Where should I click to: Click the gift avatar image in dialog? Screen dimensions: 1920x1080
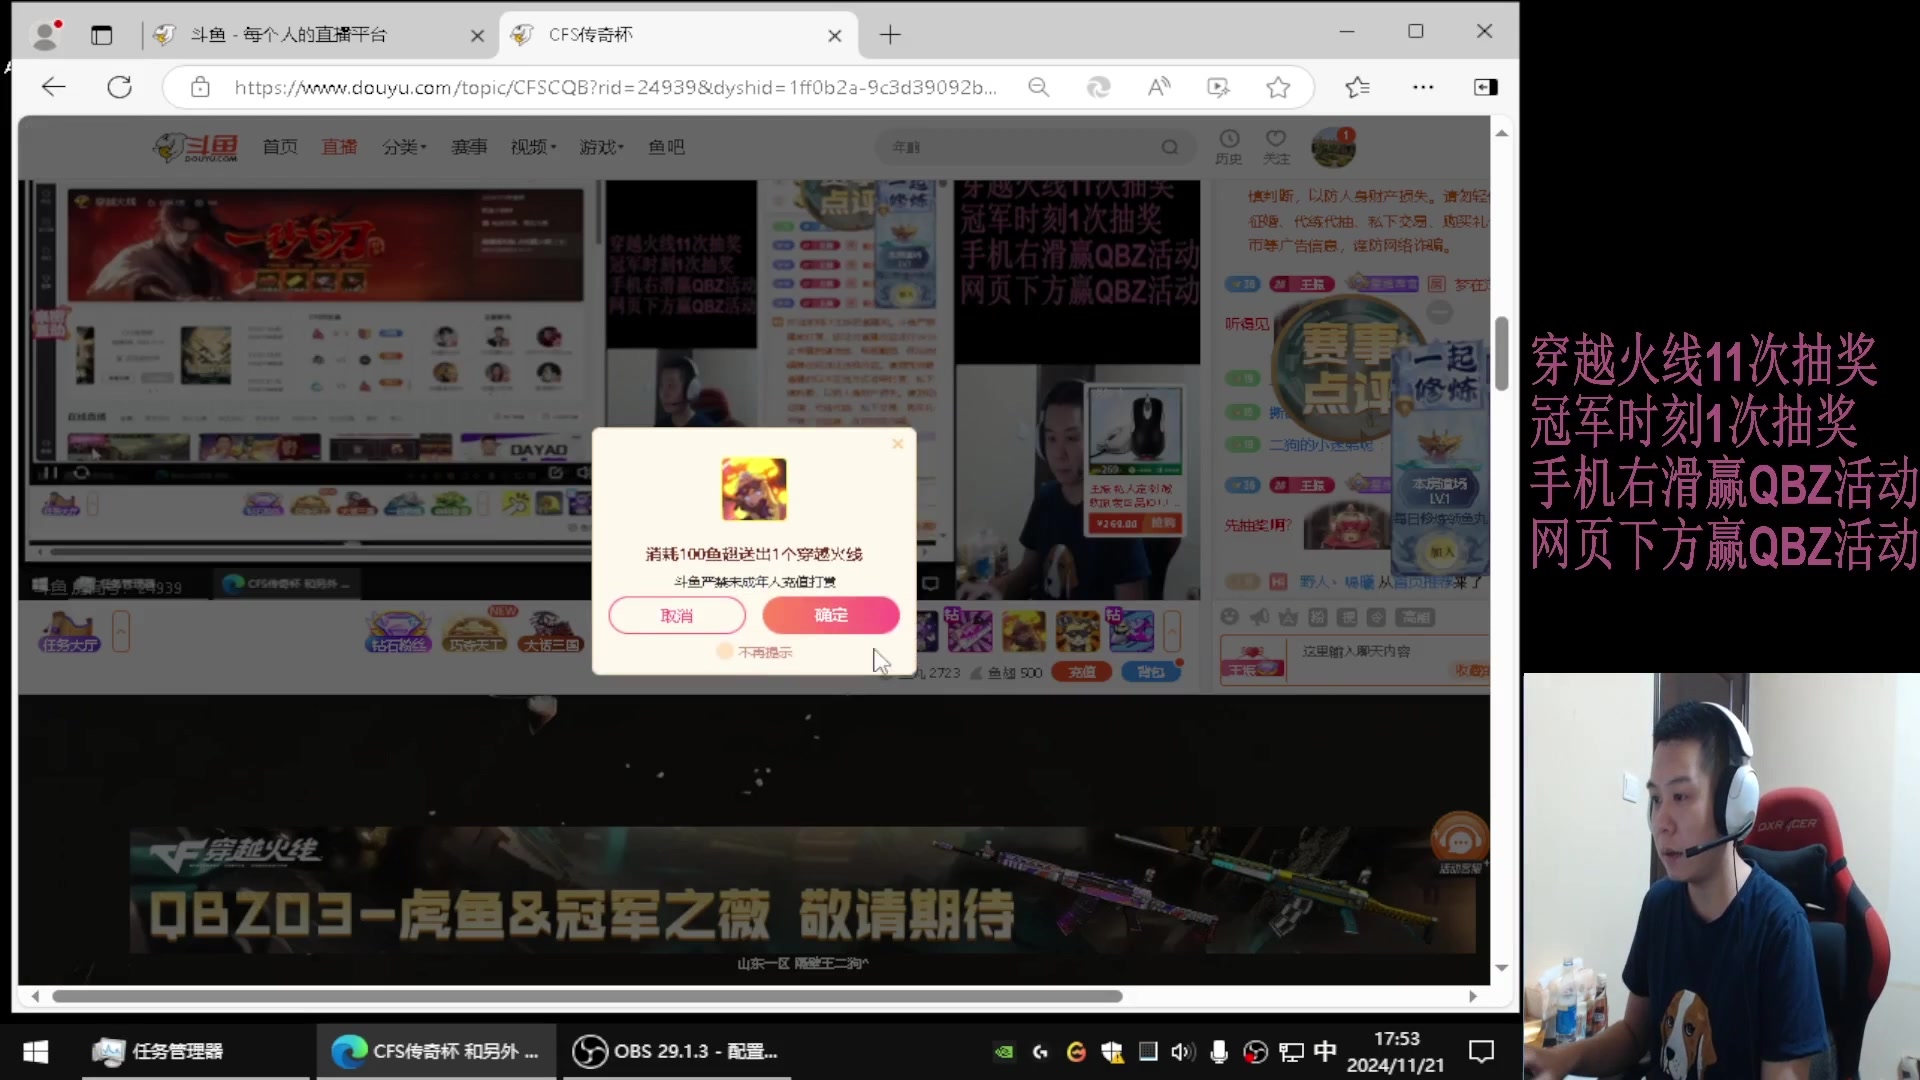pos(754,489)
